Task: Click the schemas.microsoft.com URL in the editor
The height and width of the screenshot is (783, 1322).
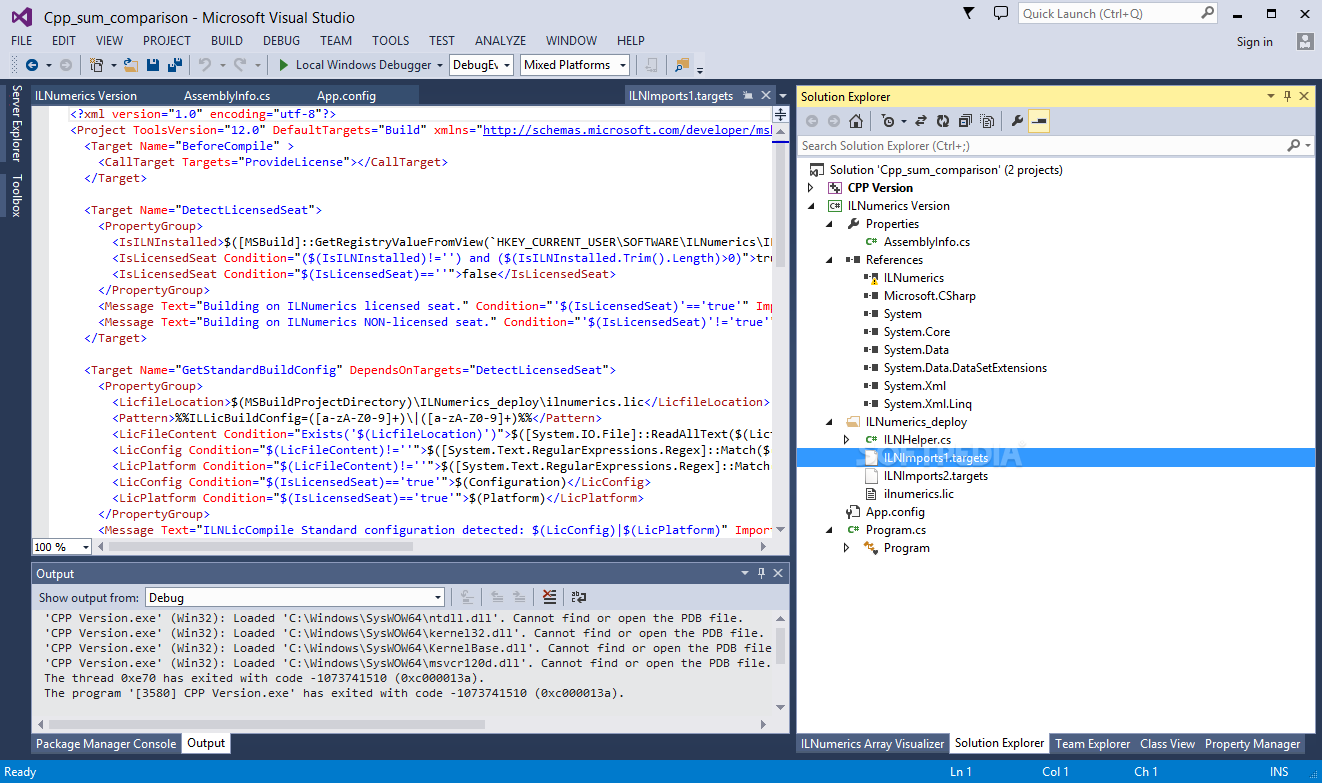Action: click(628, 130)
